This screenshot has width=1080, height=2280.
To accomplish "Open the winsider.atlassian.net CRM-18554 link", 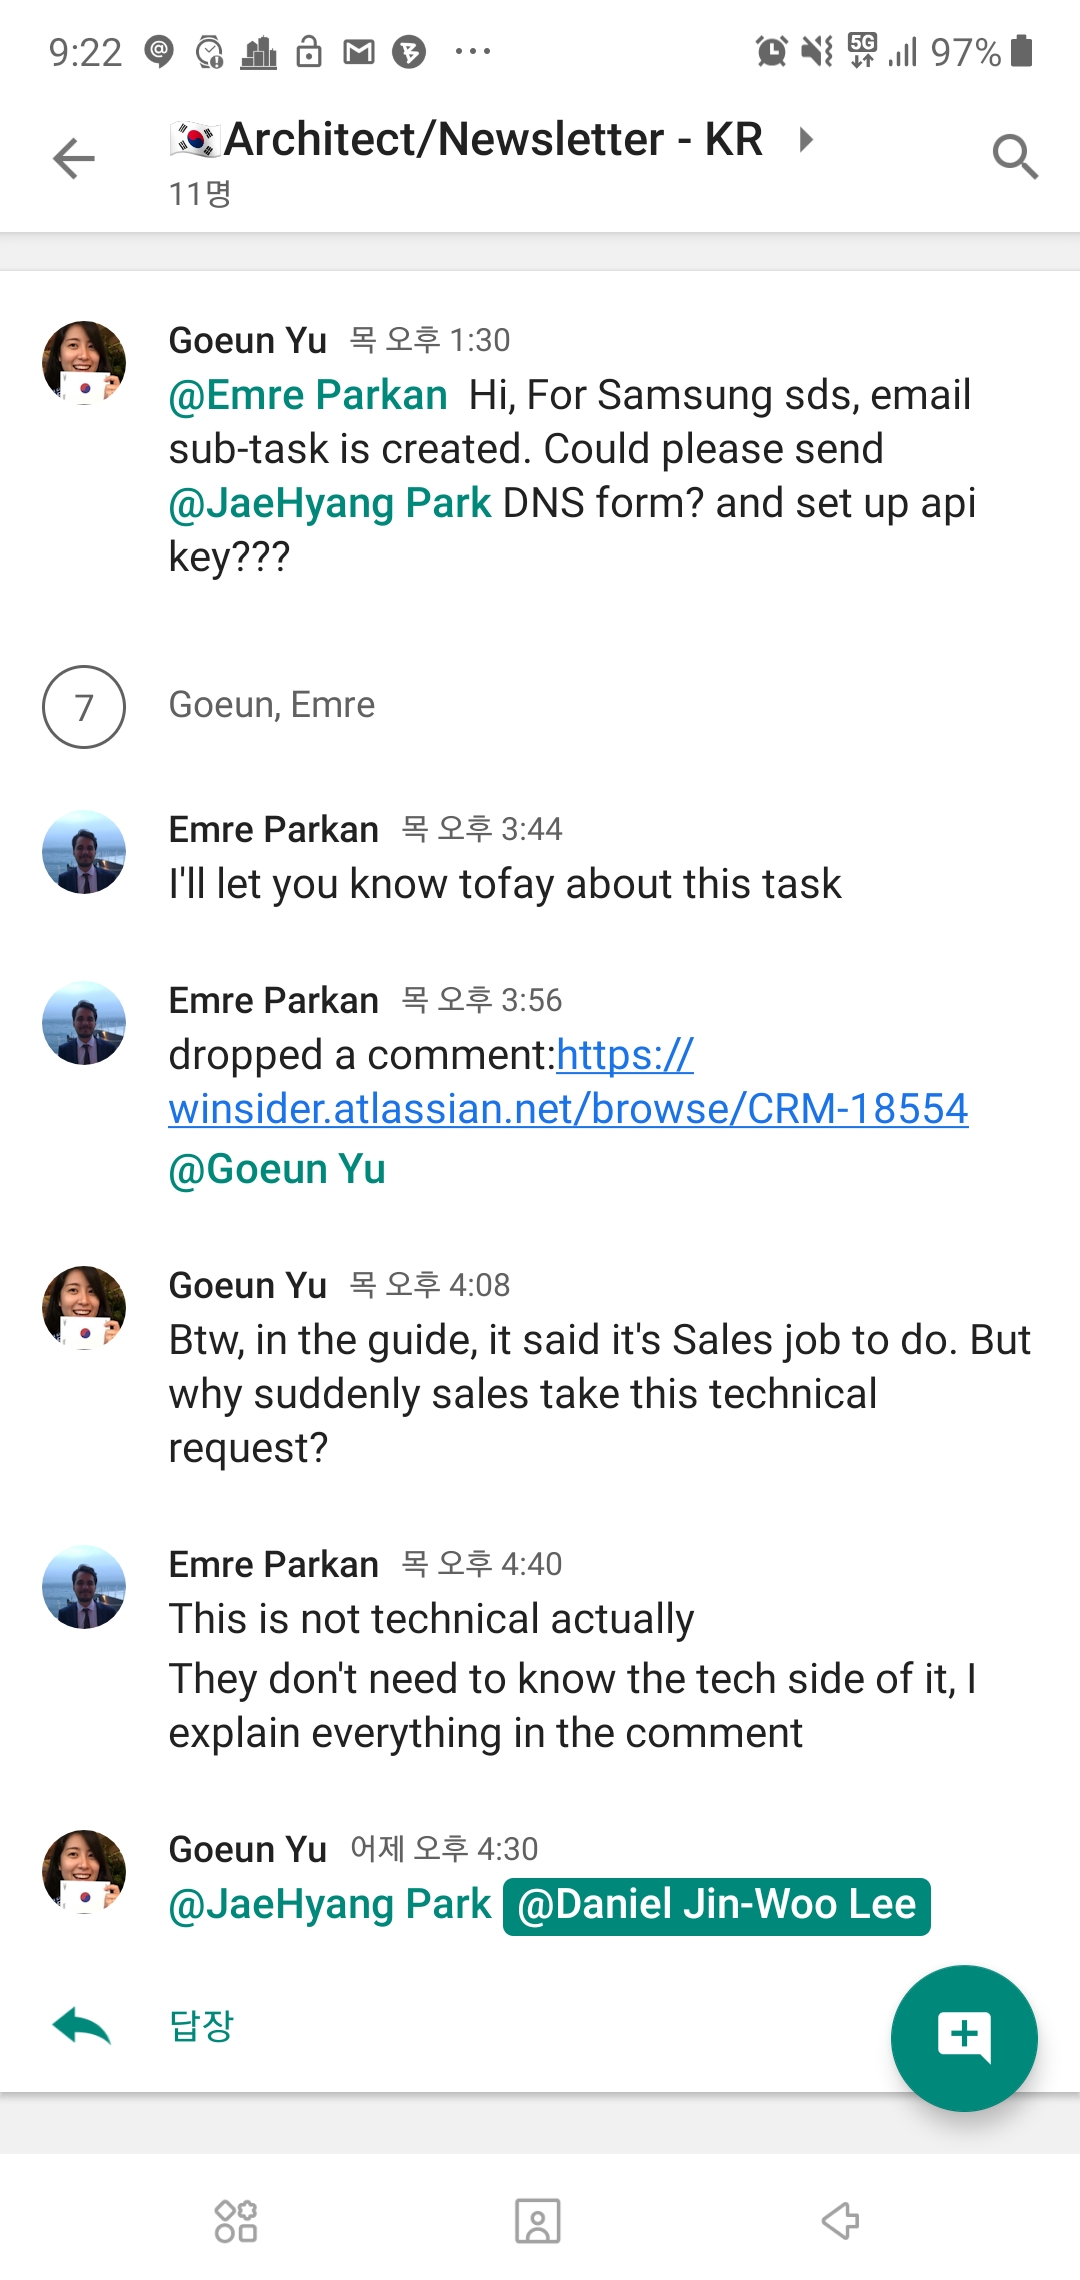I will (x=568, y=1108).
